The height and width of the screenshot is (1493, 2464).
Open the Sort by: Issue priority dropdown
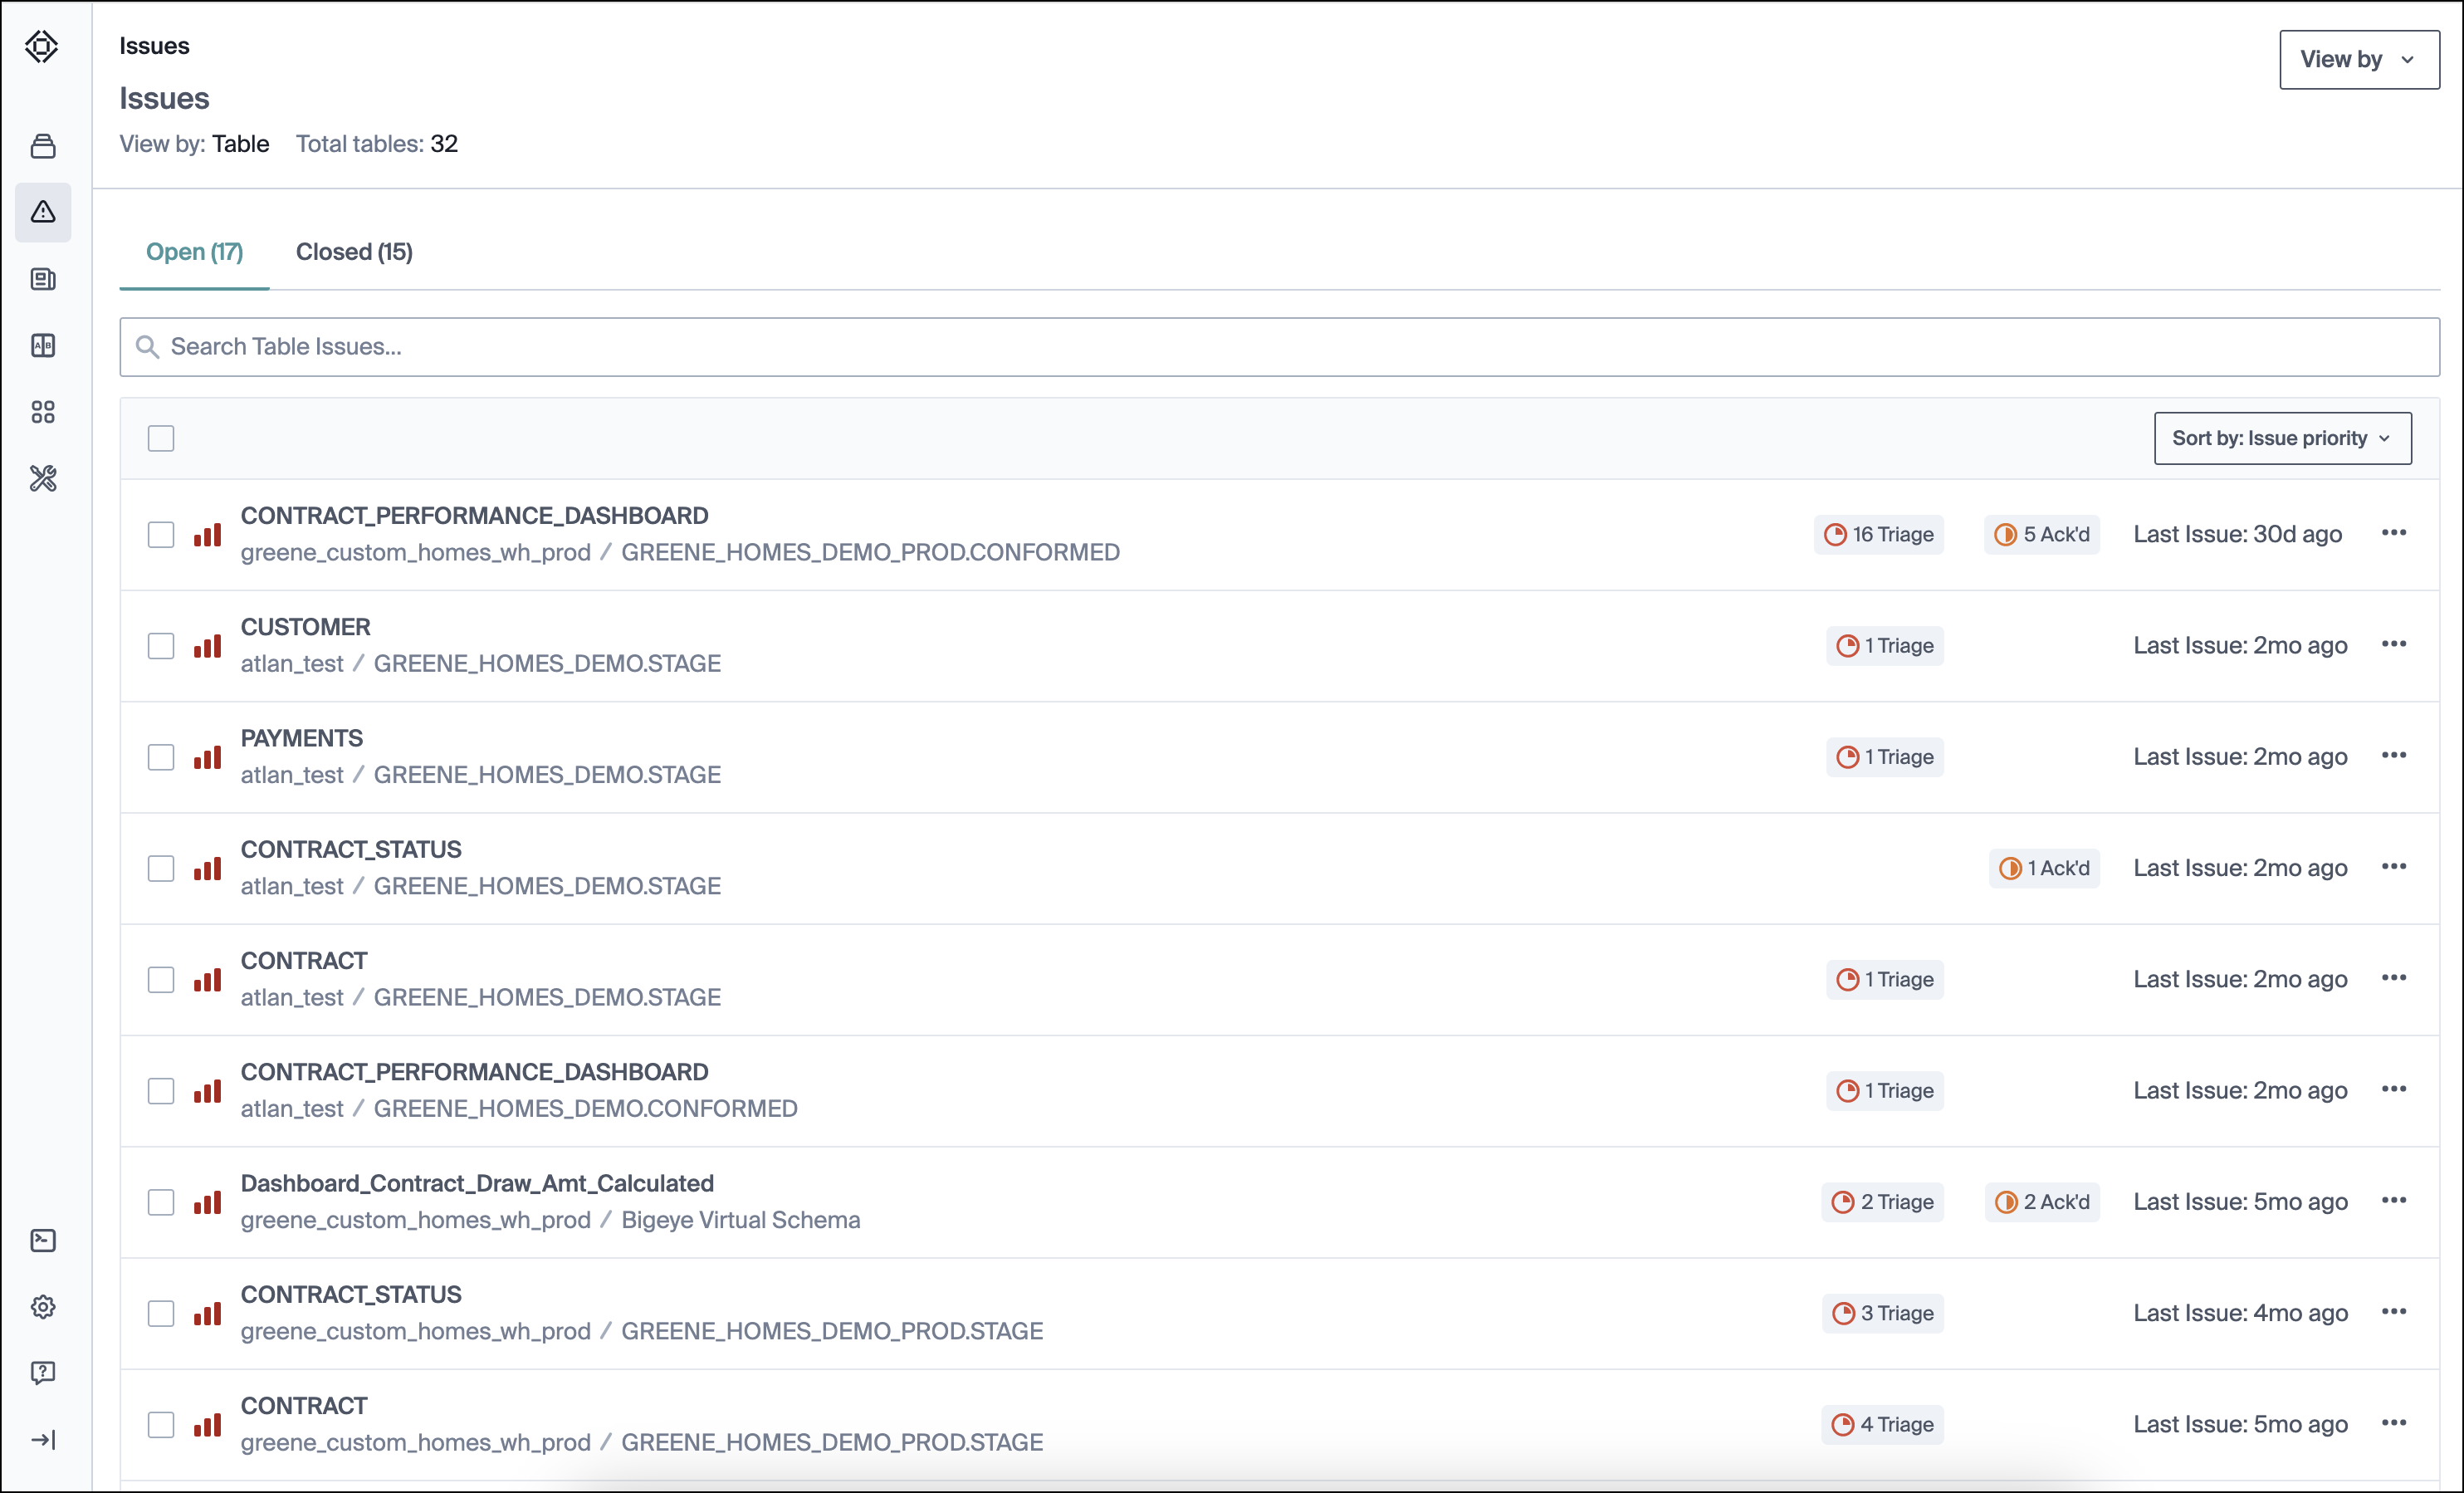2281,438
